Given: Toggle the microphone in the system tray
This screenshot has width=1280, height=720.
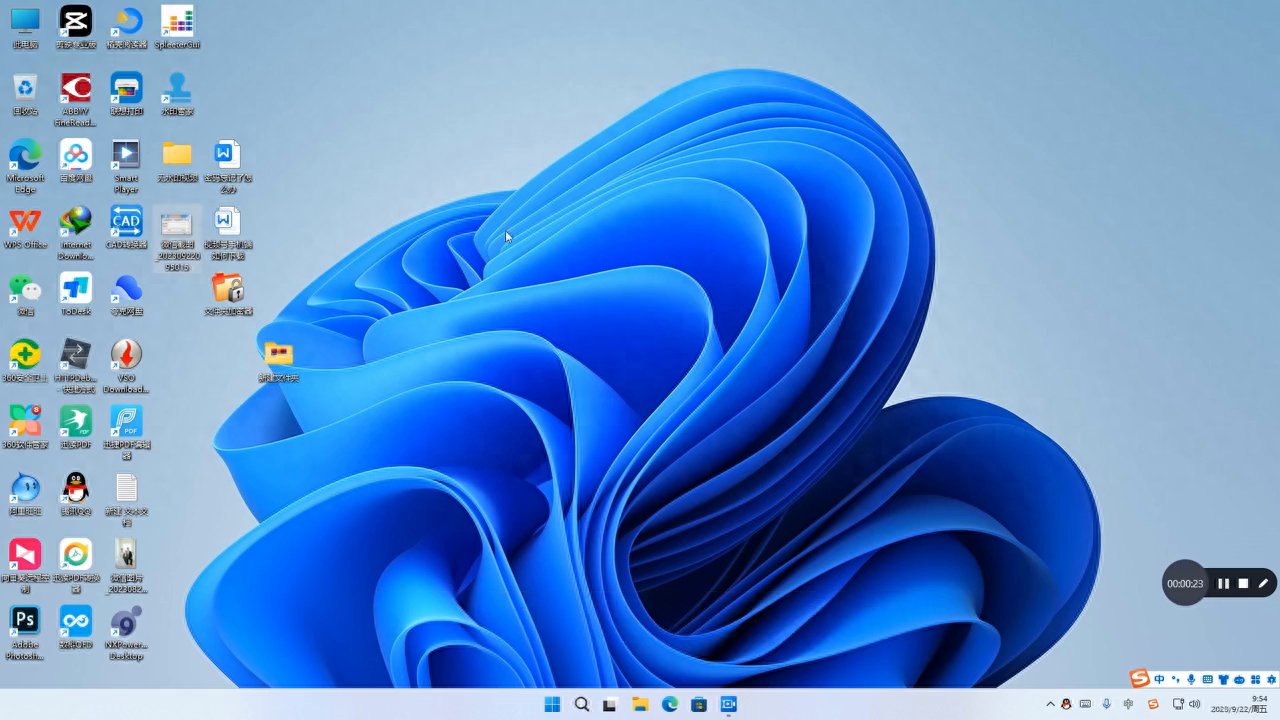Looking at the screenshot, I should (1106, 704).
